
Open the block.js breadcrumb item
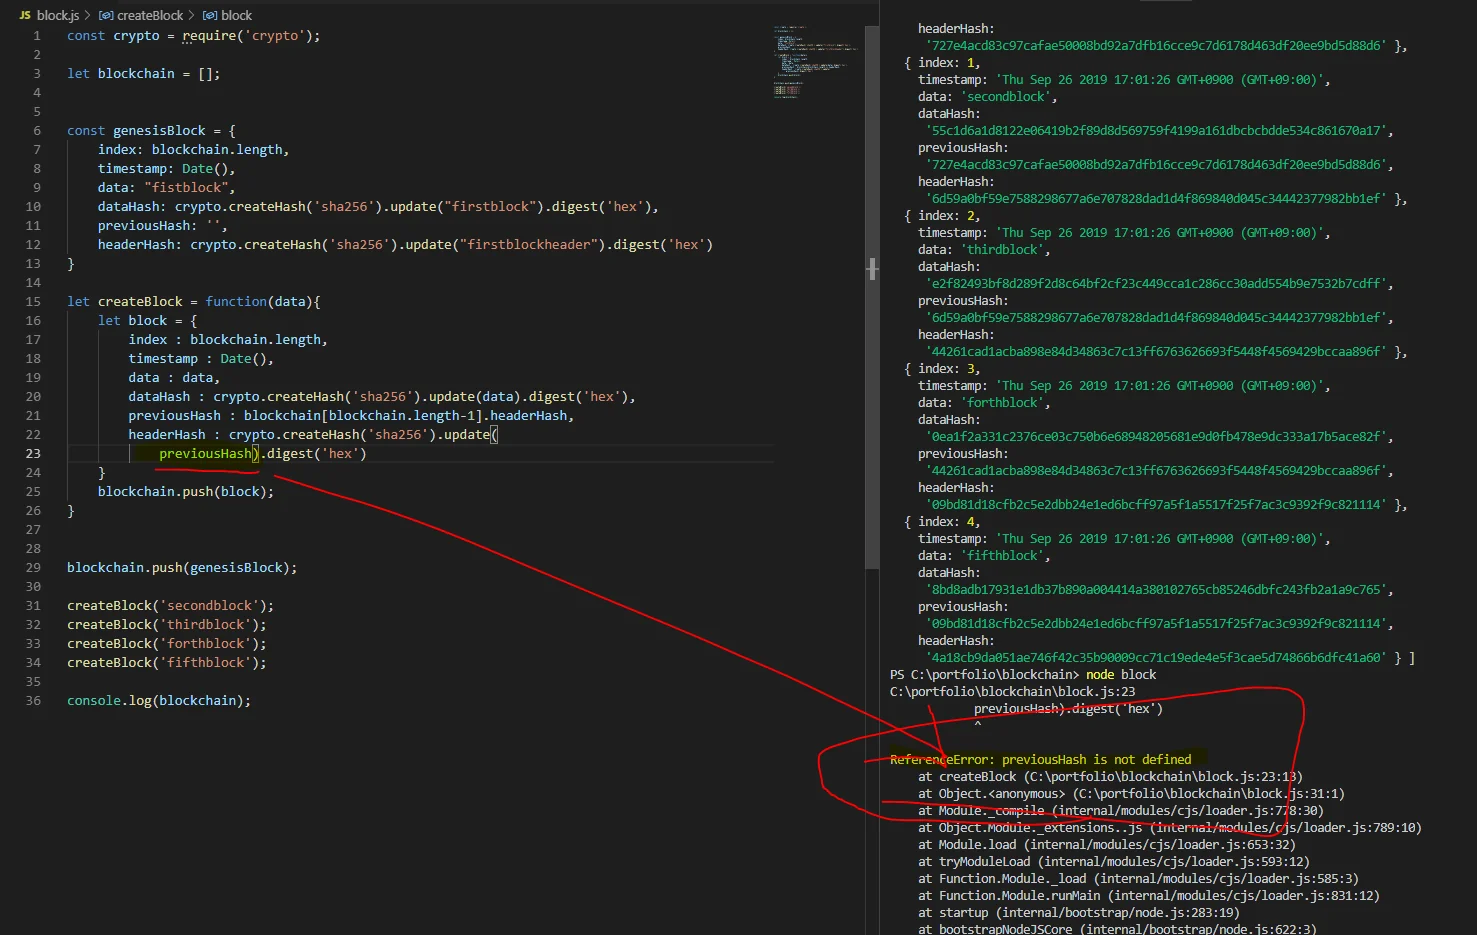(57, 15)
